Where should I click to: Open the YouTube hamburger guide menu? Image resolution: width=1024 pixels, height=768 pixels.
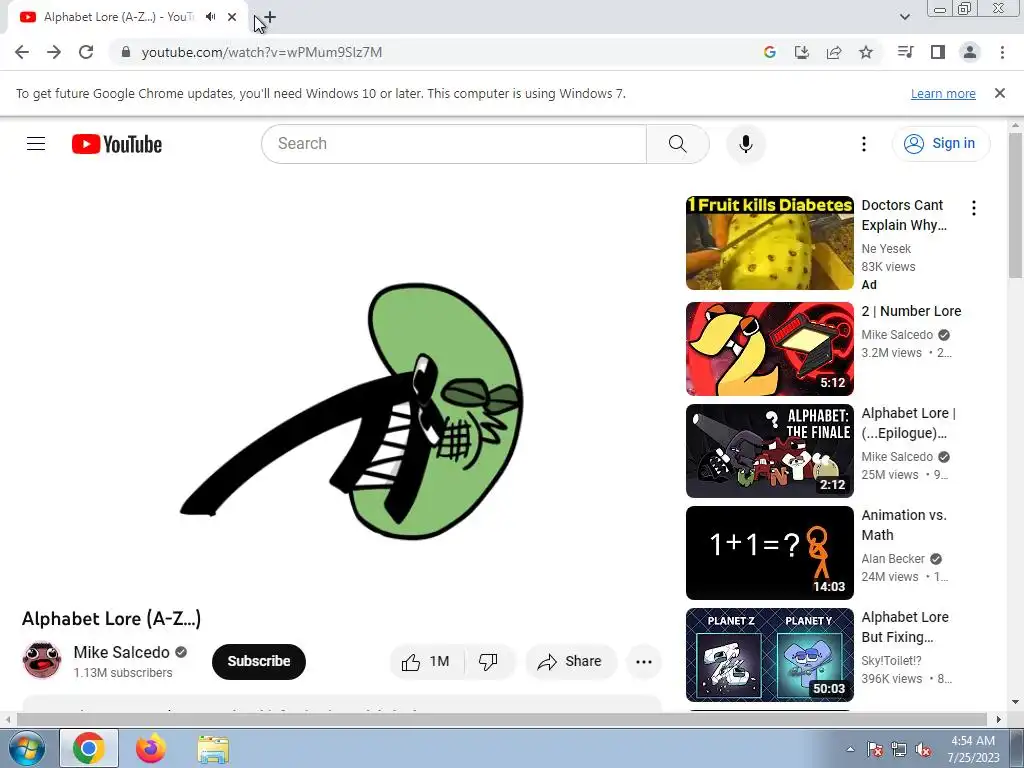click(x=36, y=144)
